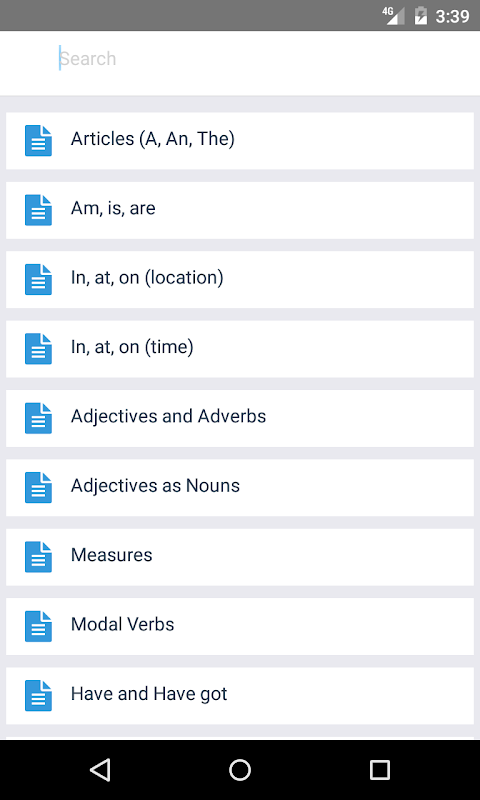Image resolution: width=480 pixels, height=800 pixels.
Task: Select the In, at, on (location) lesson
Action: [240, 280]
